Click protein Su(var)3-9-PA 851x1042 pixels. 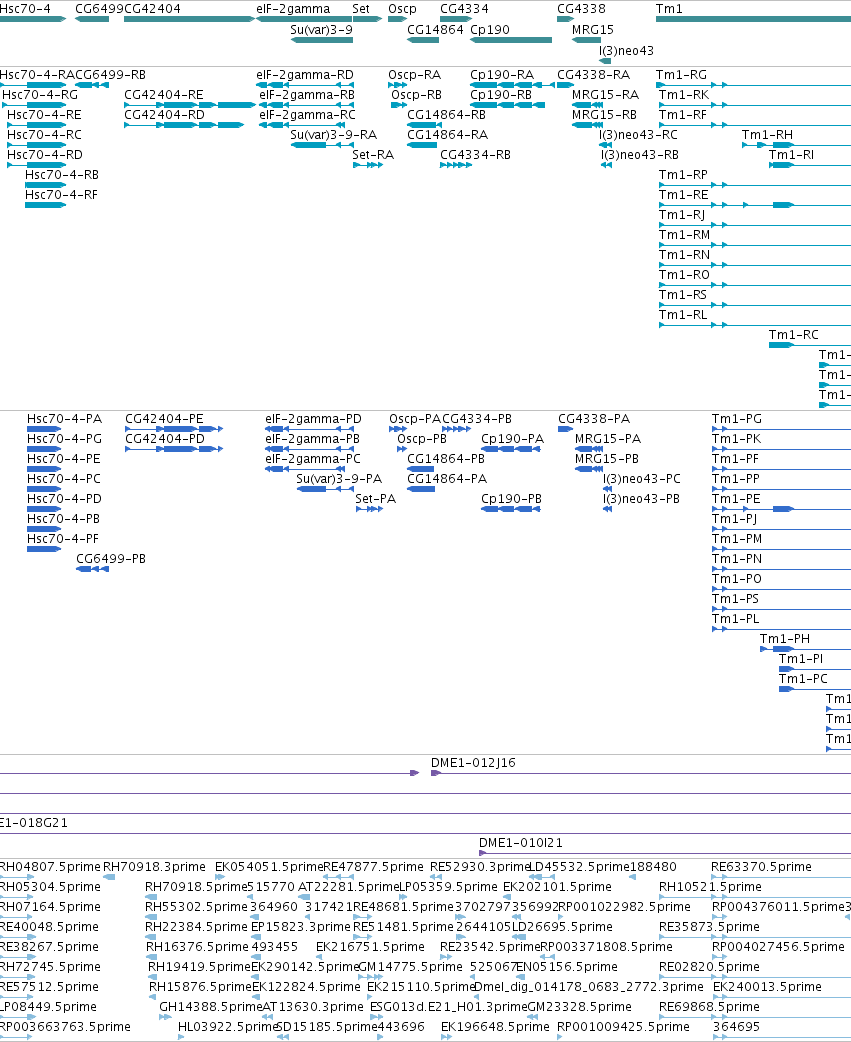point(339,478)
